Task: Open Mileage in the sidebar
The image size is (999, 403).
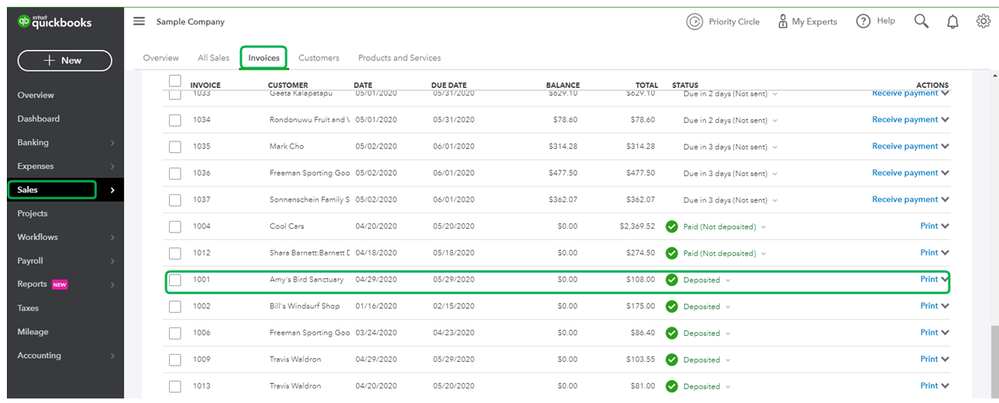Action: tap(32, 332)
